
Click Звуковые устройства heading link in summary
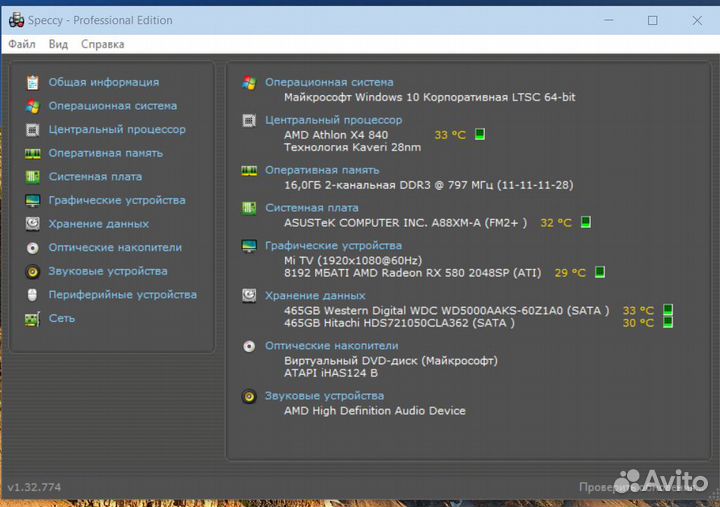pyautogui.click(x=324, y=395)
